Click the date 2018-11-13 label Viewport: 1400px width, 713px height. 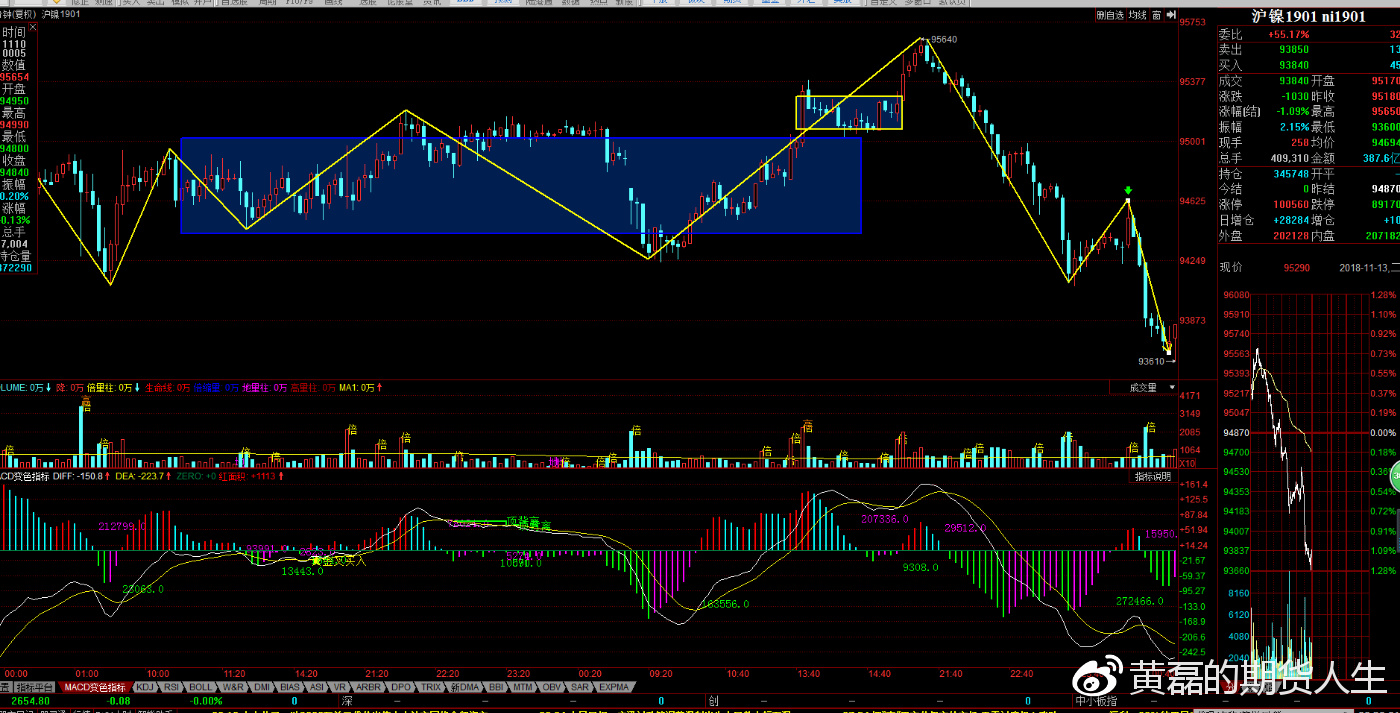pyautogui.click(x=1365, y=268)
